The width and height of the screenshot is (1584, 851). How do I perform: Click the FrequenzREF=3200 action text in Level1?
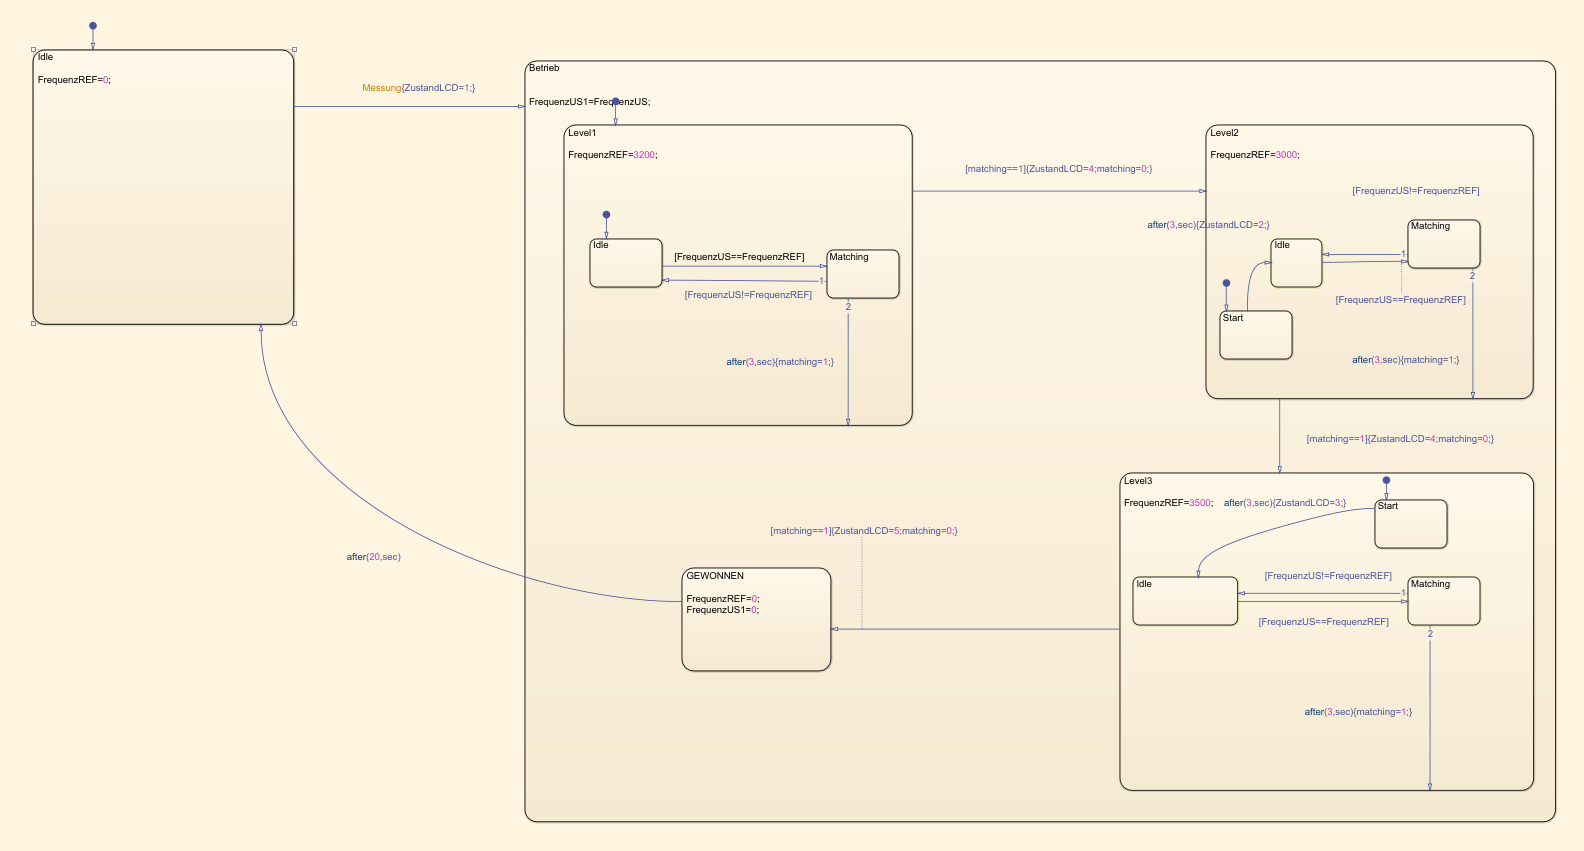612,155
